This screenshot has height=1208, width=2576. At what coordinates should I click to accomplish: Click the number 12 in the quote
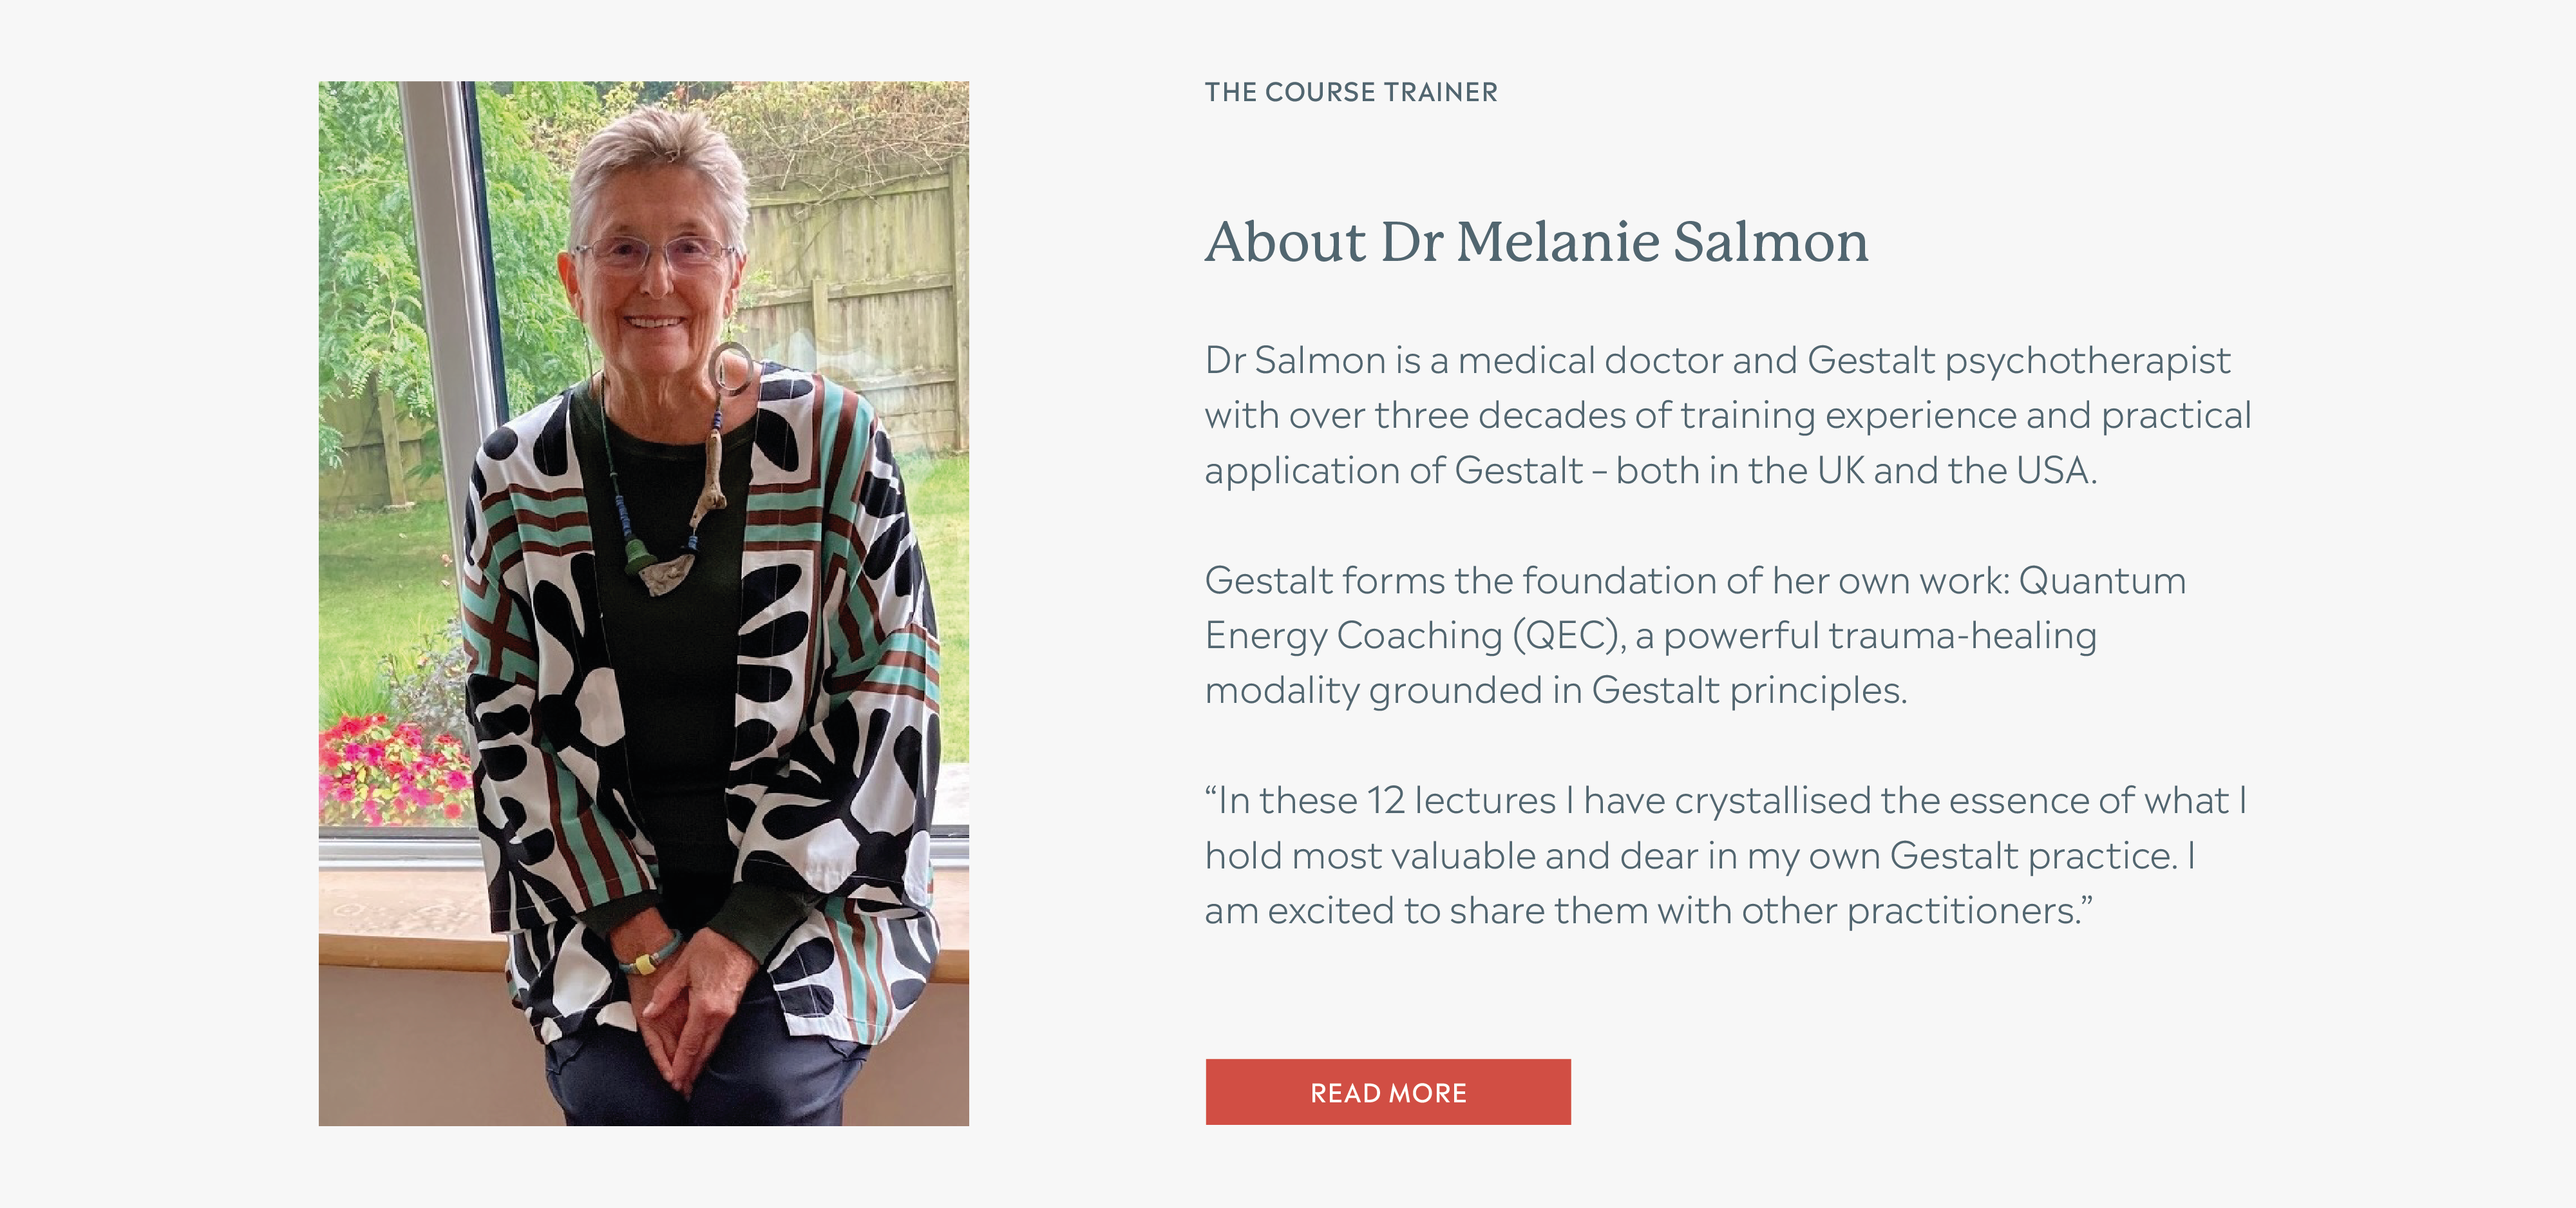point(1386,801)
